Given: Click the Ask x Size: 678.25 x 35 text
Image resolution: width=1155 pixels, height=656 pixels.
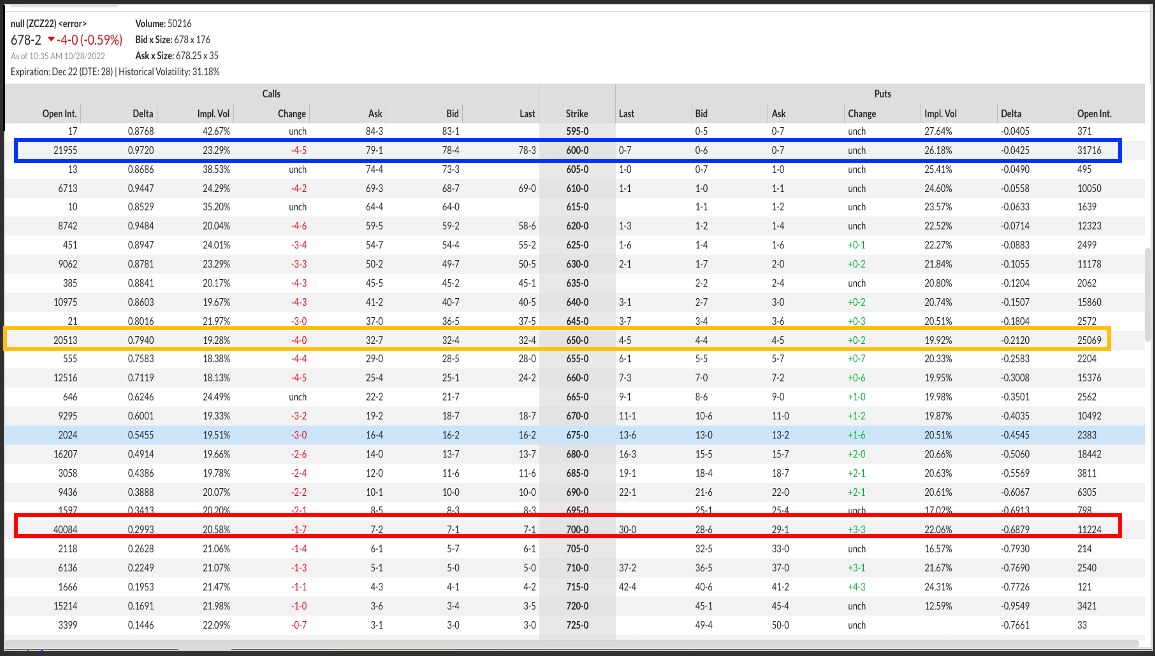Looking at the screenshot, I should [177, 56].
